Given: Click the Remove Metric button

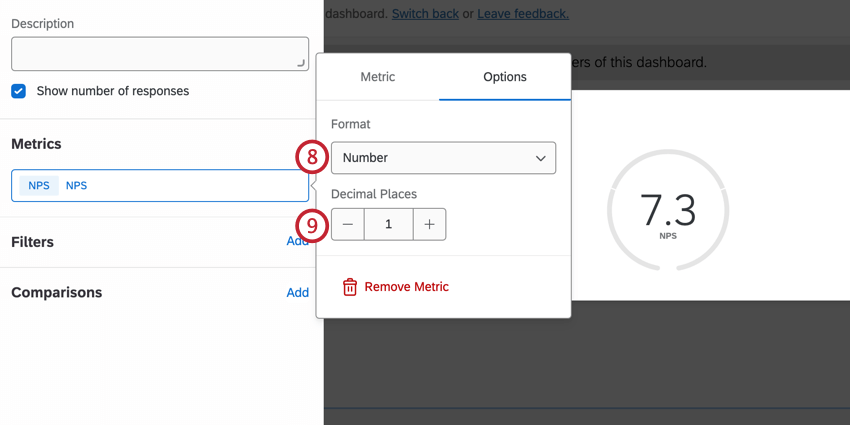Looking at the screenshot, I should point(406,287).
